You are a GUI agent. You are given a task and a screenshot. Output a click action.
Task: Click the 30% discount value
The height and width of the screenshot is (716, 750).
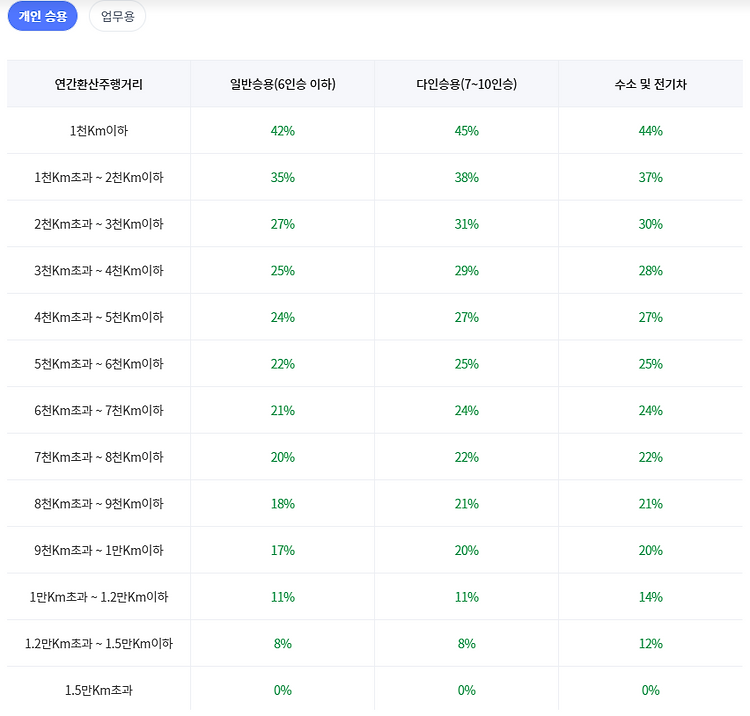(x=651, y=224)
